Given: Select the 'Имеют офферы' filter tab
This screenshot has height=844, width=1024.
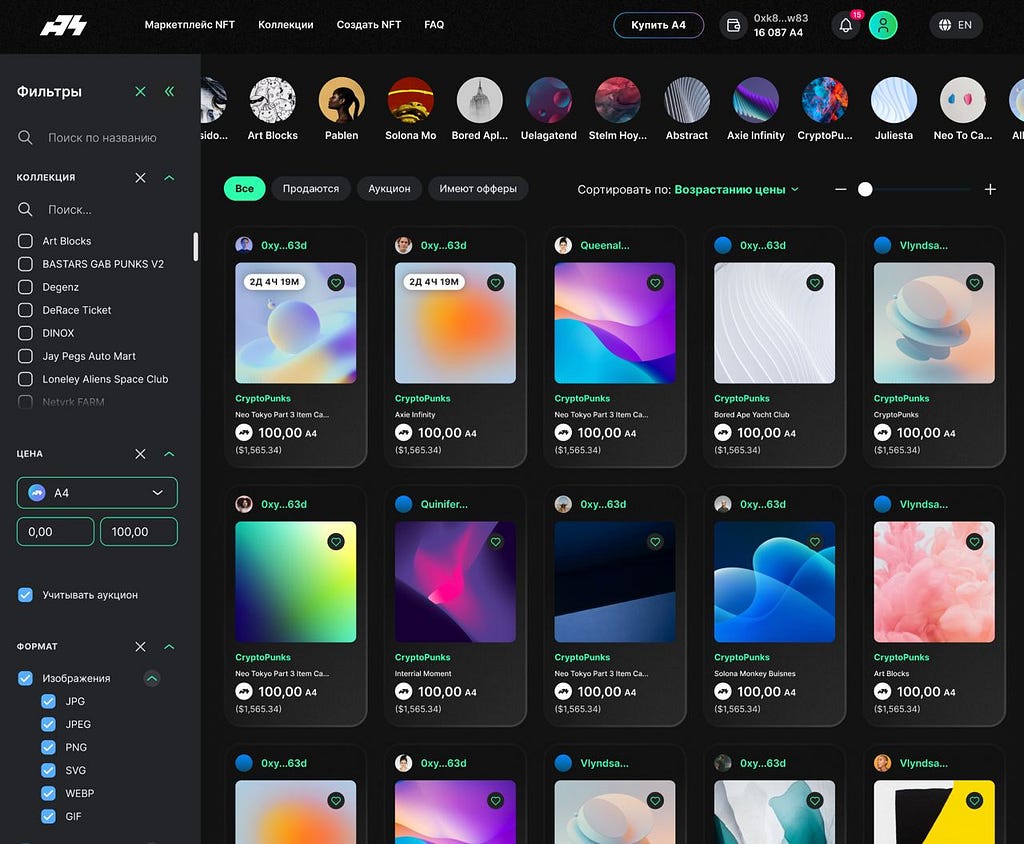Looking at the screenshot, I should 478,189.
